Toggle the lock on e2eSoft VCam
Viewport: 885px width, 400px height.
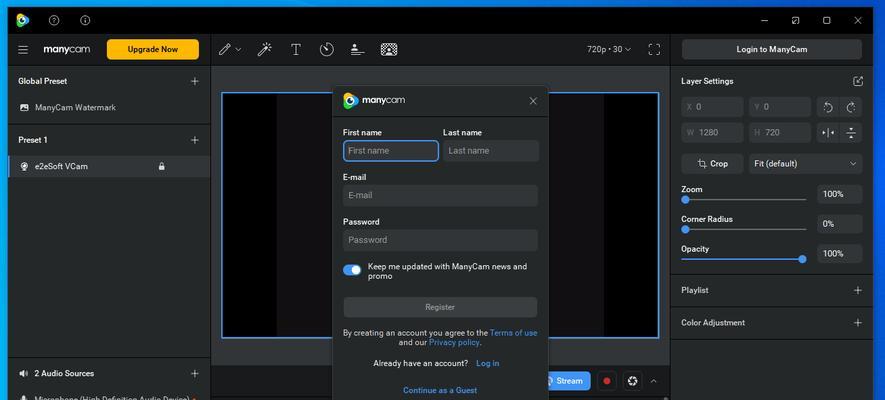tap(162, 166)
